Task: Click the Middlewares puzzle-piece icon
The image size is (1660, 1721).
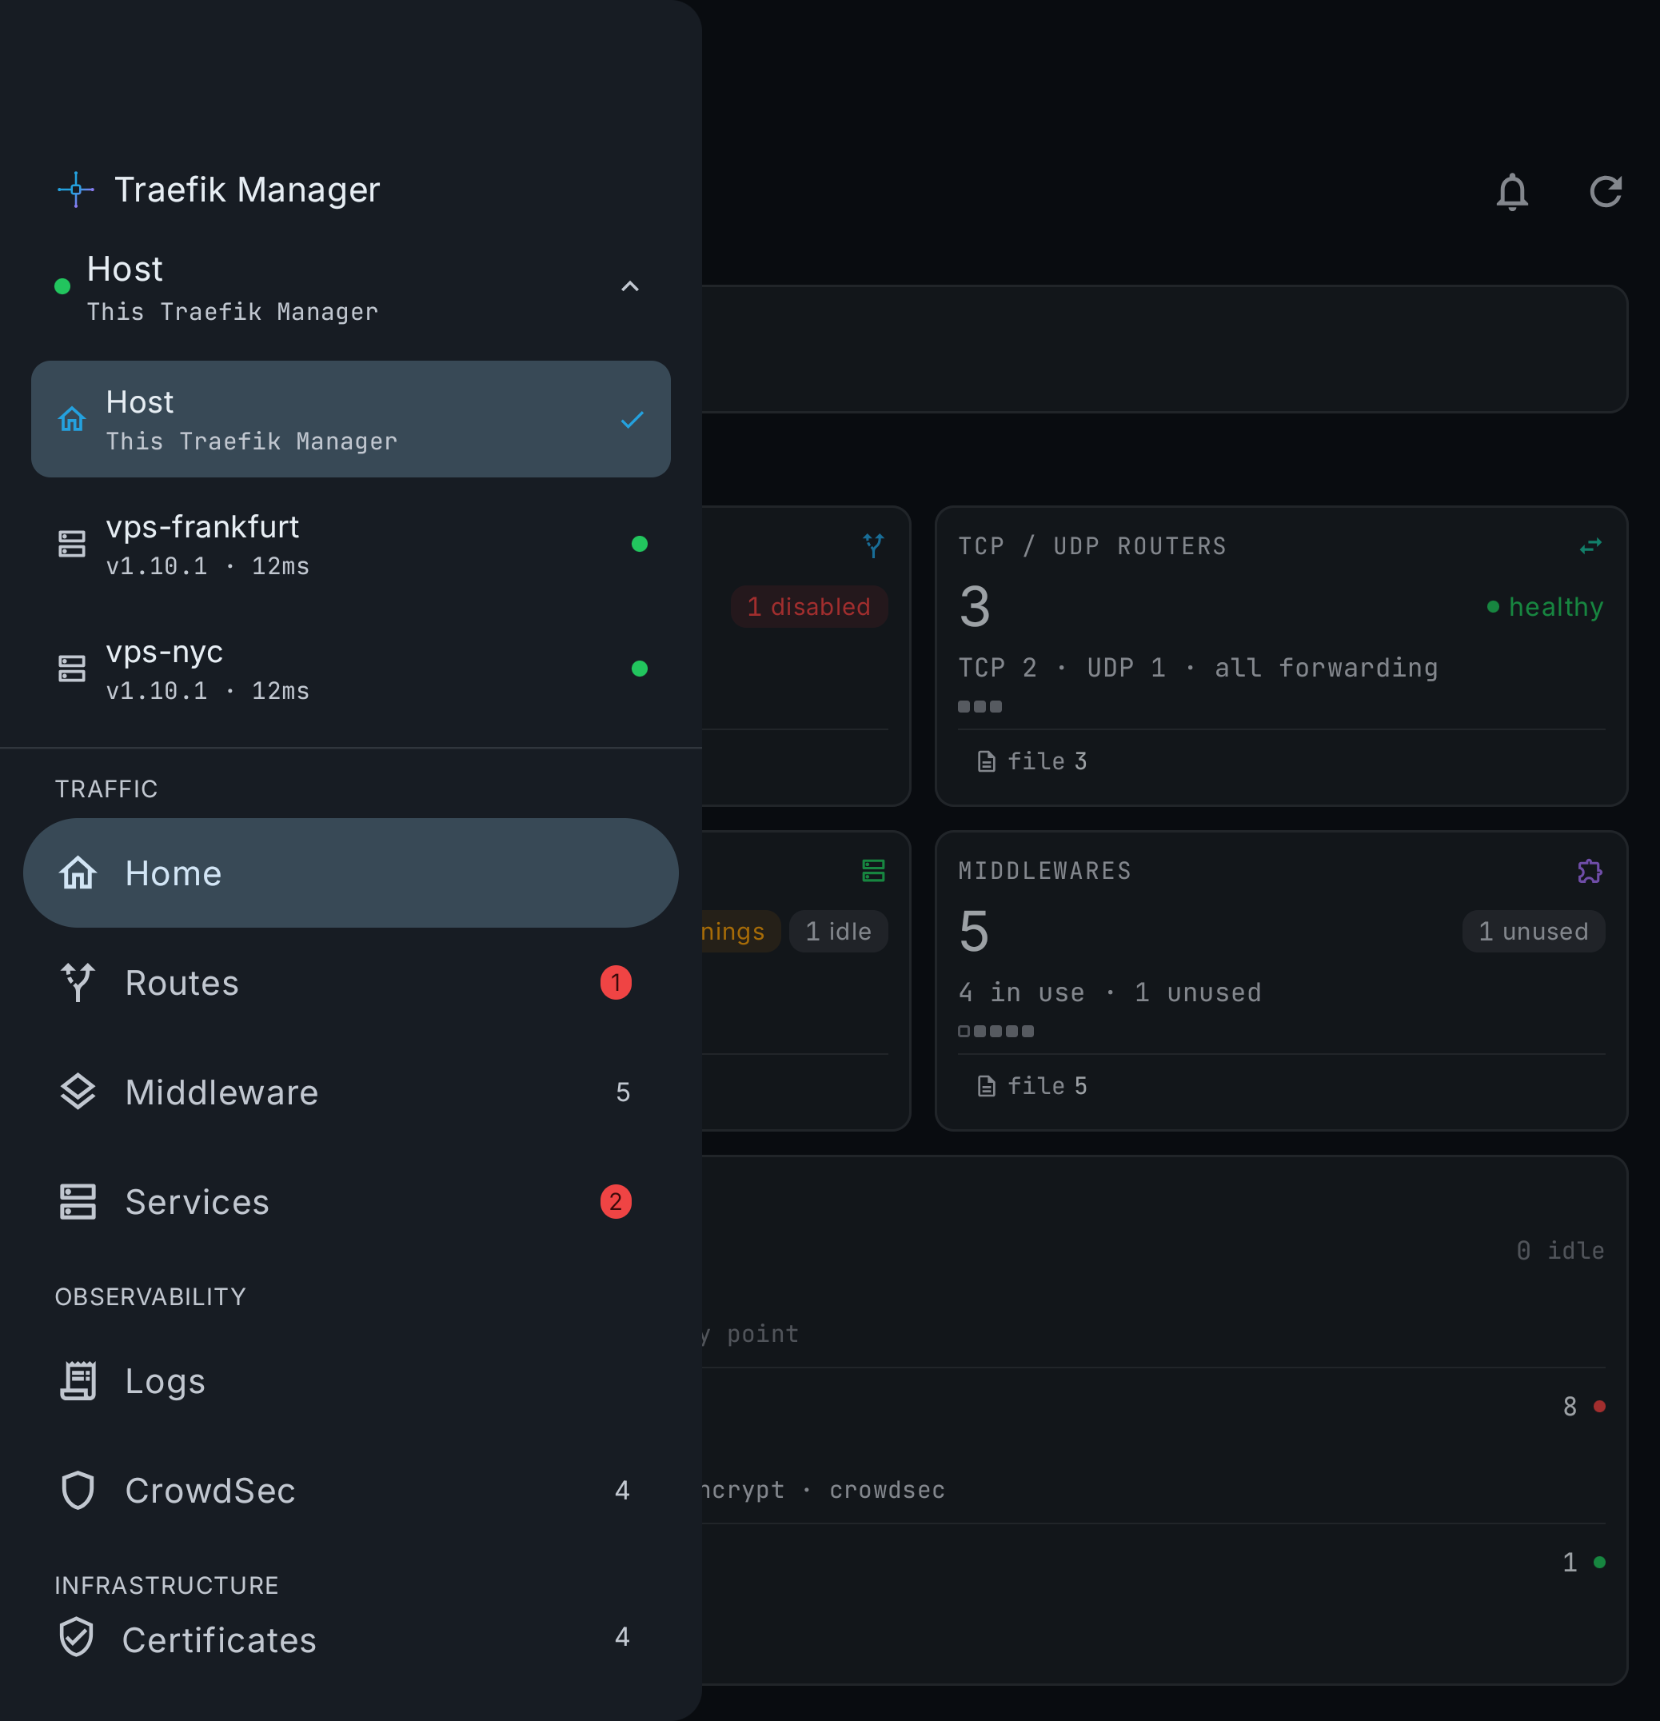Action: click(1590, 872)
